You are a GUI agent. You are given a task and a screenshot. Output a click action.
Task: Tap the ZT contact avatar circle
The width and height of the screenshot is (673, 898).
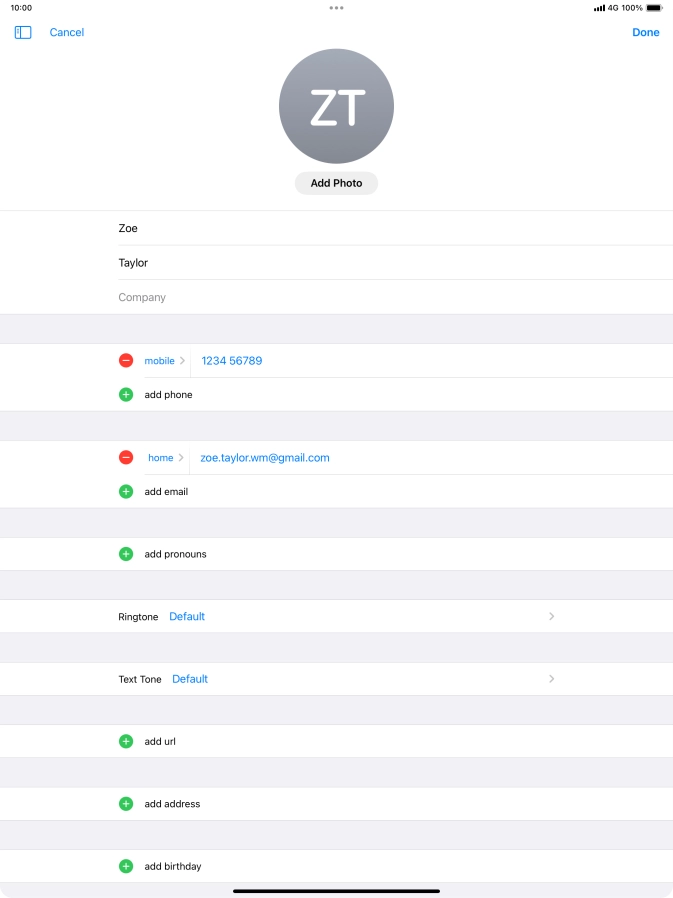coord(336,107)
